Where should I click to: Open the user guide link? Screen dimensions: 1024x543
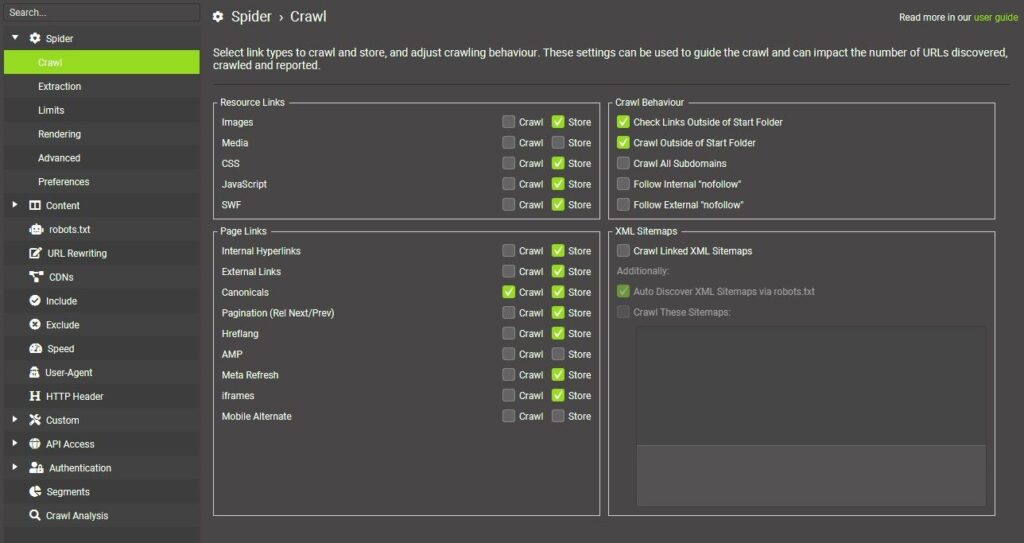996,18
